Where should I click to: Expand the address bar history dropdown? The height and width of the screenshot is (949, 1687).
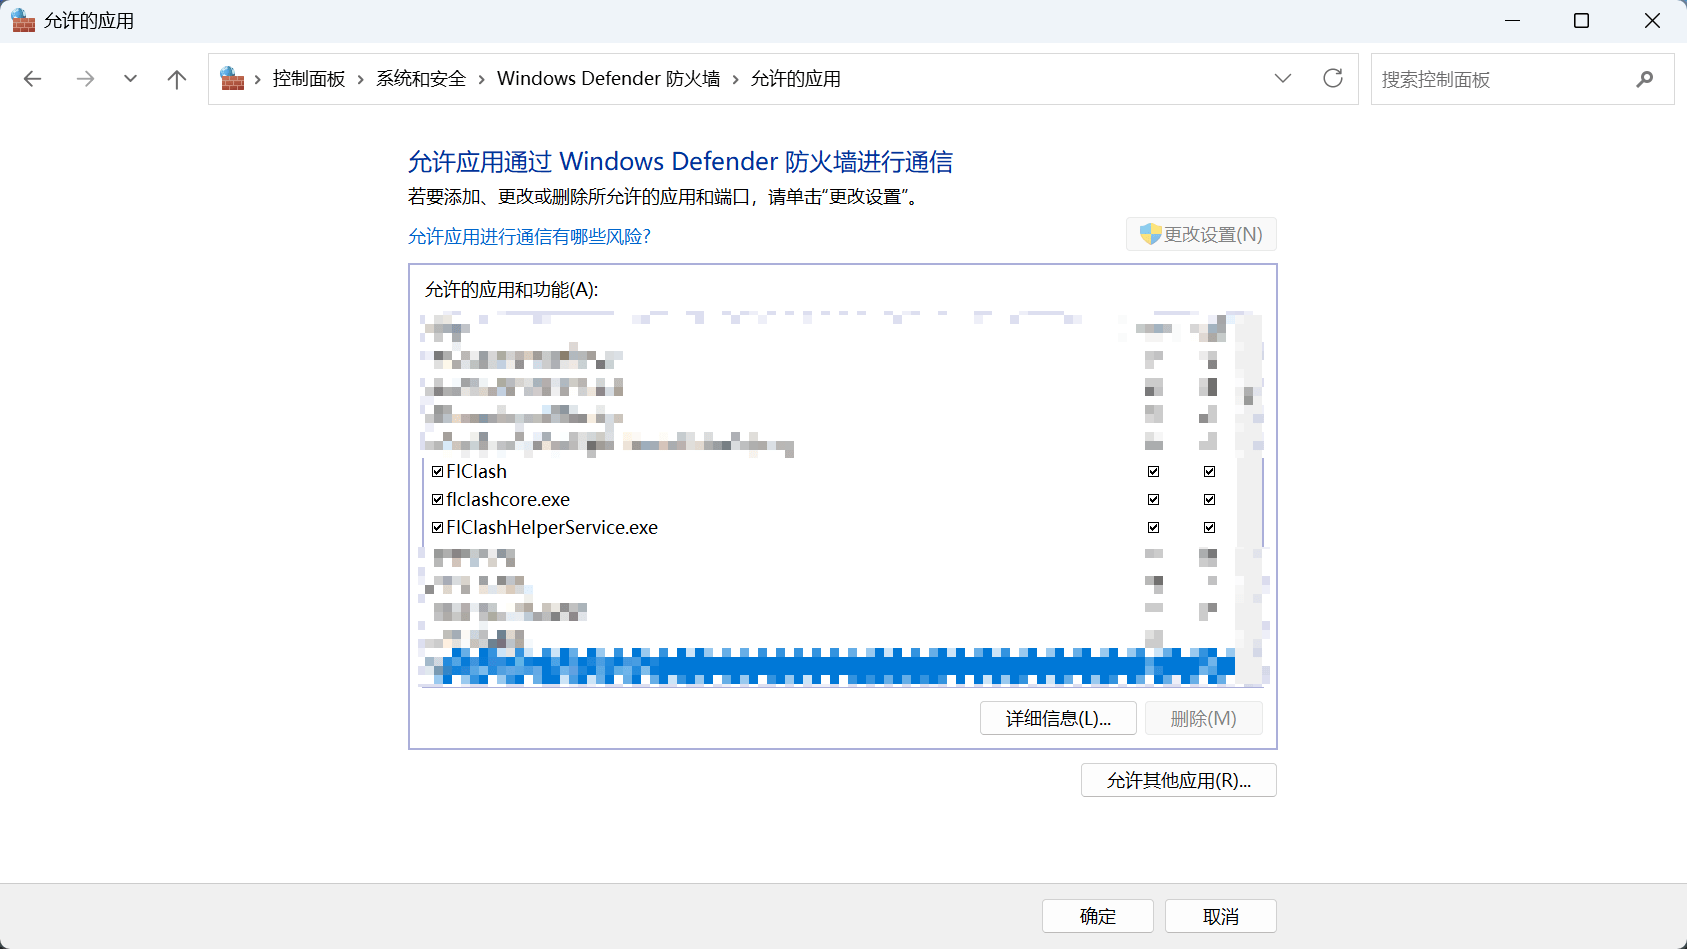(x=1282, y=79)
